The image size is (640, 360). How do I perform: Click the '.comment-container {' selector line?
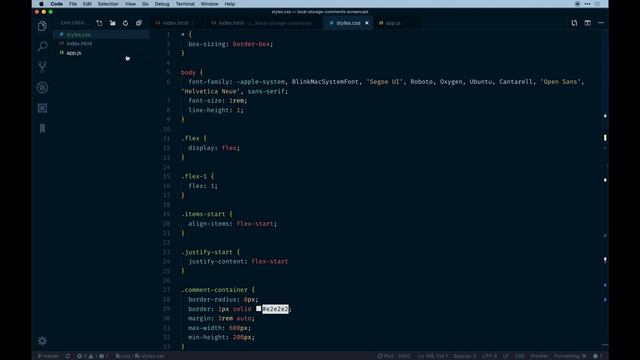[x=218, y=290]
